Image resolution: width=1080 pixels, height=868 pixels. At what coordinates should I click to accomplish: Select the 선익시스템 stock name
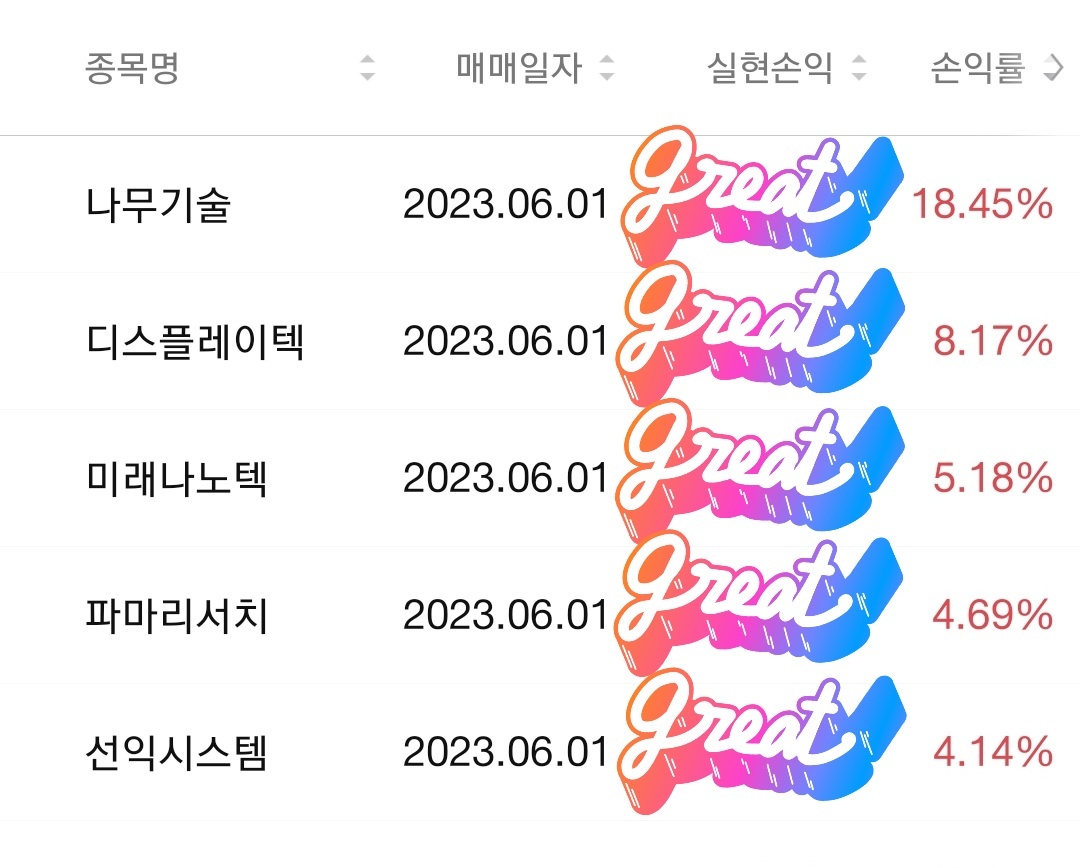coord(176,752)
